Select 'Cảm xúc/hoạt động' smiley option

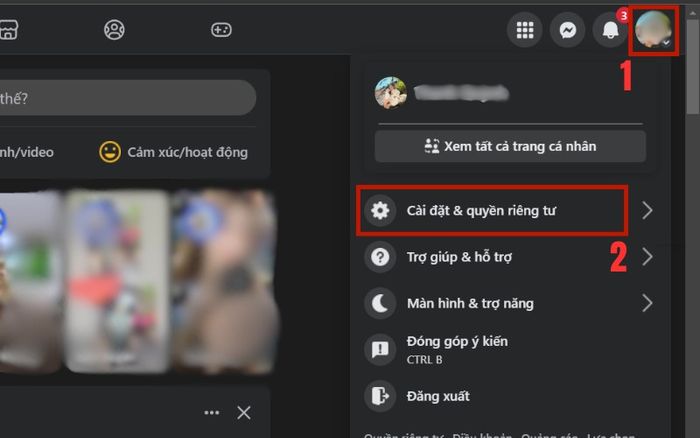[174, 152]
